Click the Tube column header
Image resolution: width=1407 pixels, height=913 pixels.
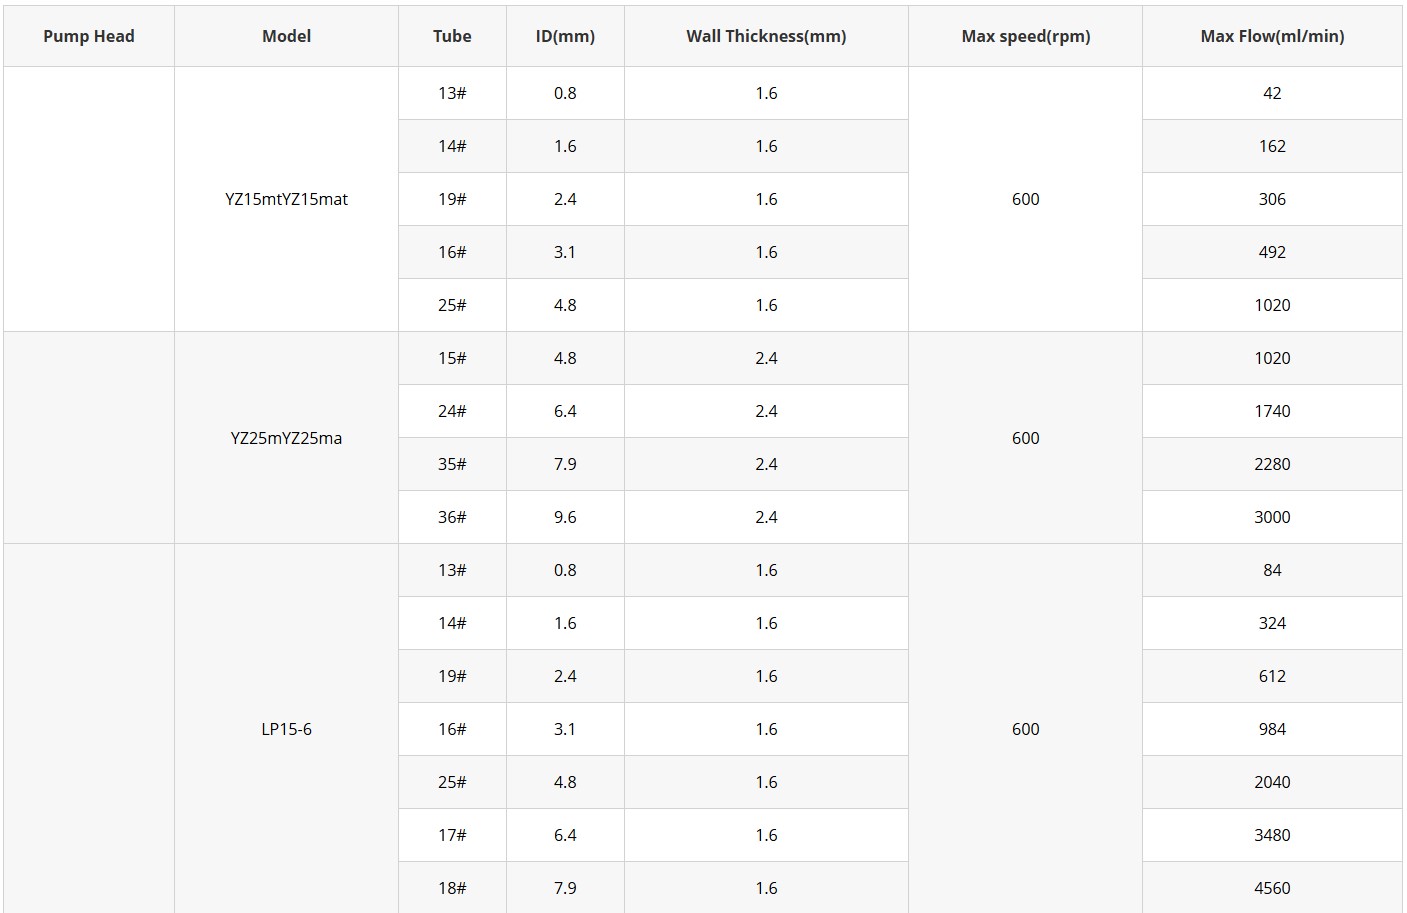coord(452,36)
